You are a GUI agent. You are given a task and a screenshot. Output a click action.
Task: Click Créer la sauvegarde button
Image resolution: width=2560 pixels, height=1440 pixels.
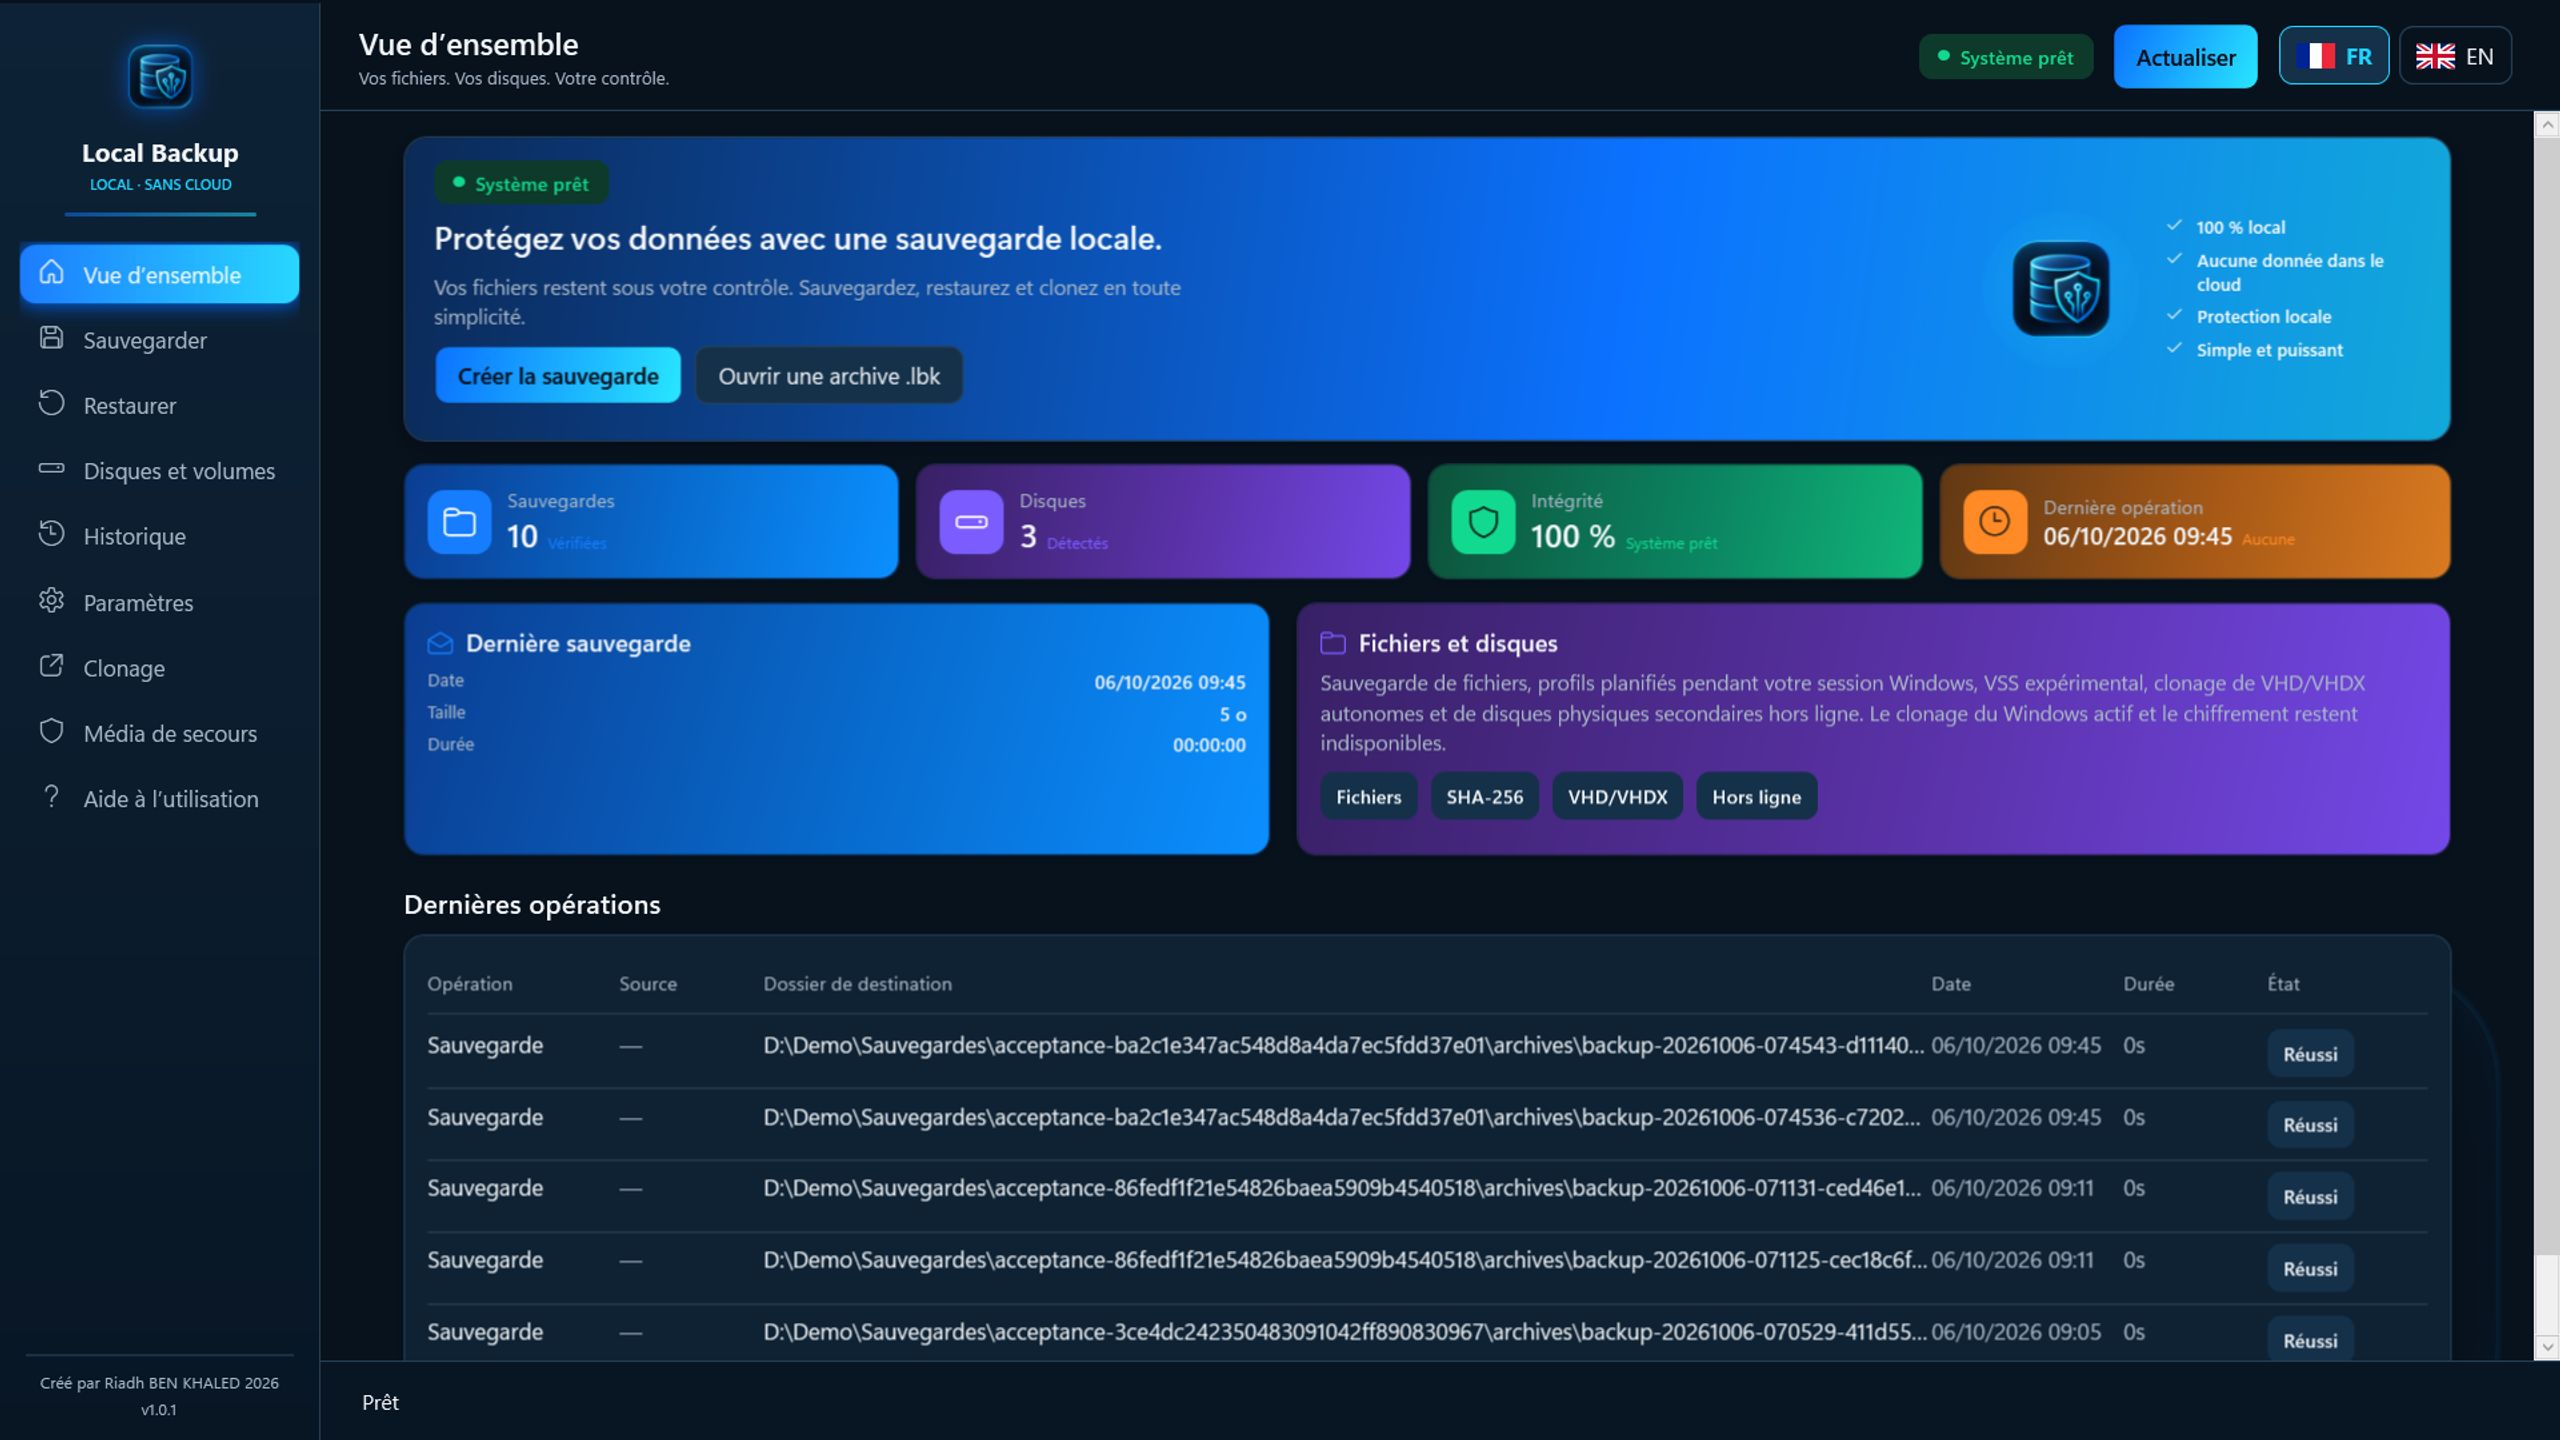(558, 376)
